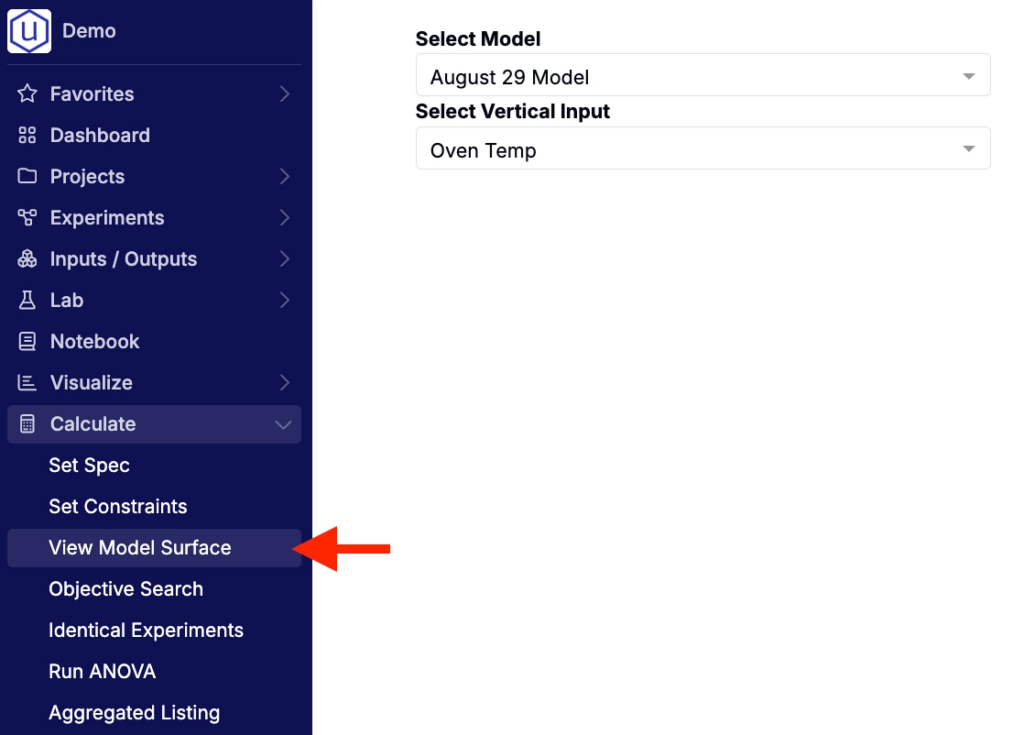
Task: Open the Select Vertical Input dropdown
Action: tap(703, 148)
